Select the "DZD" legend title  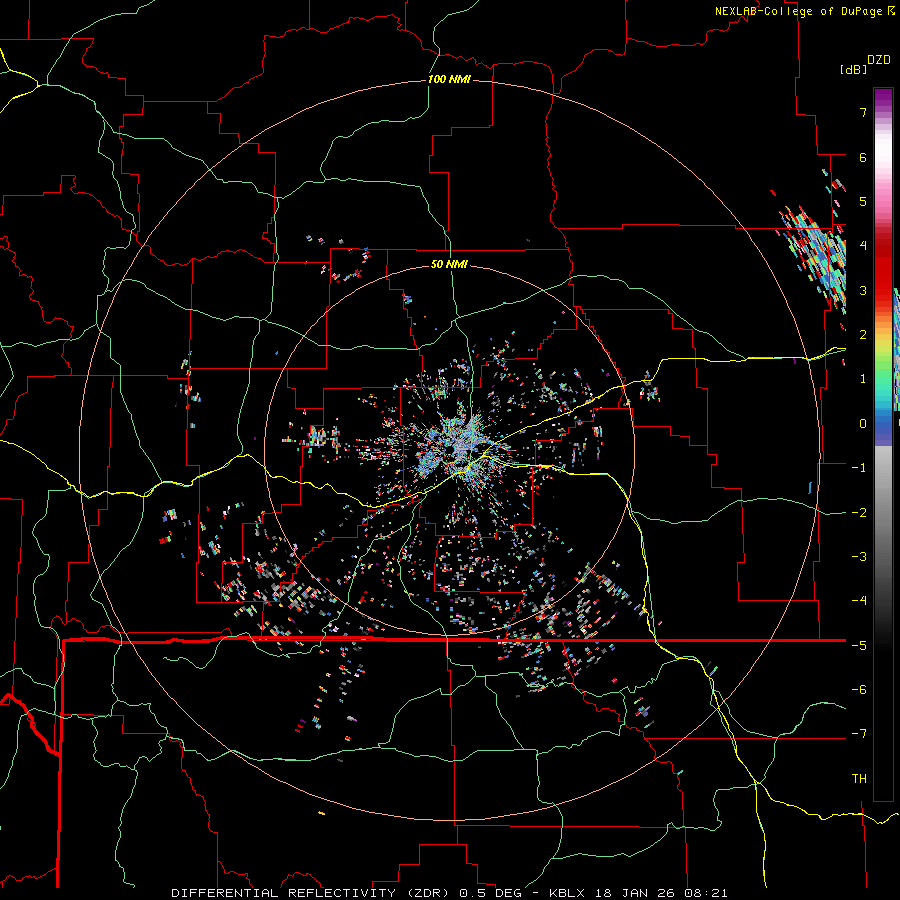point(879,60)
